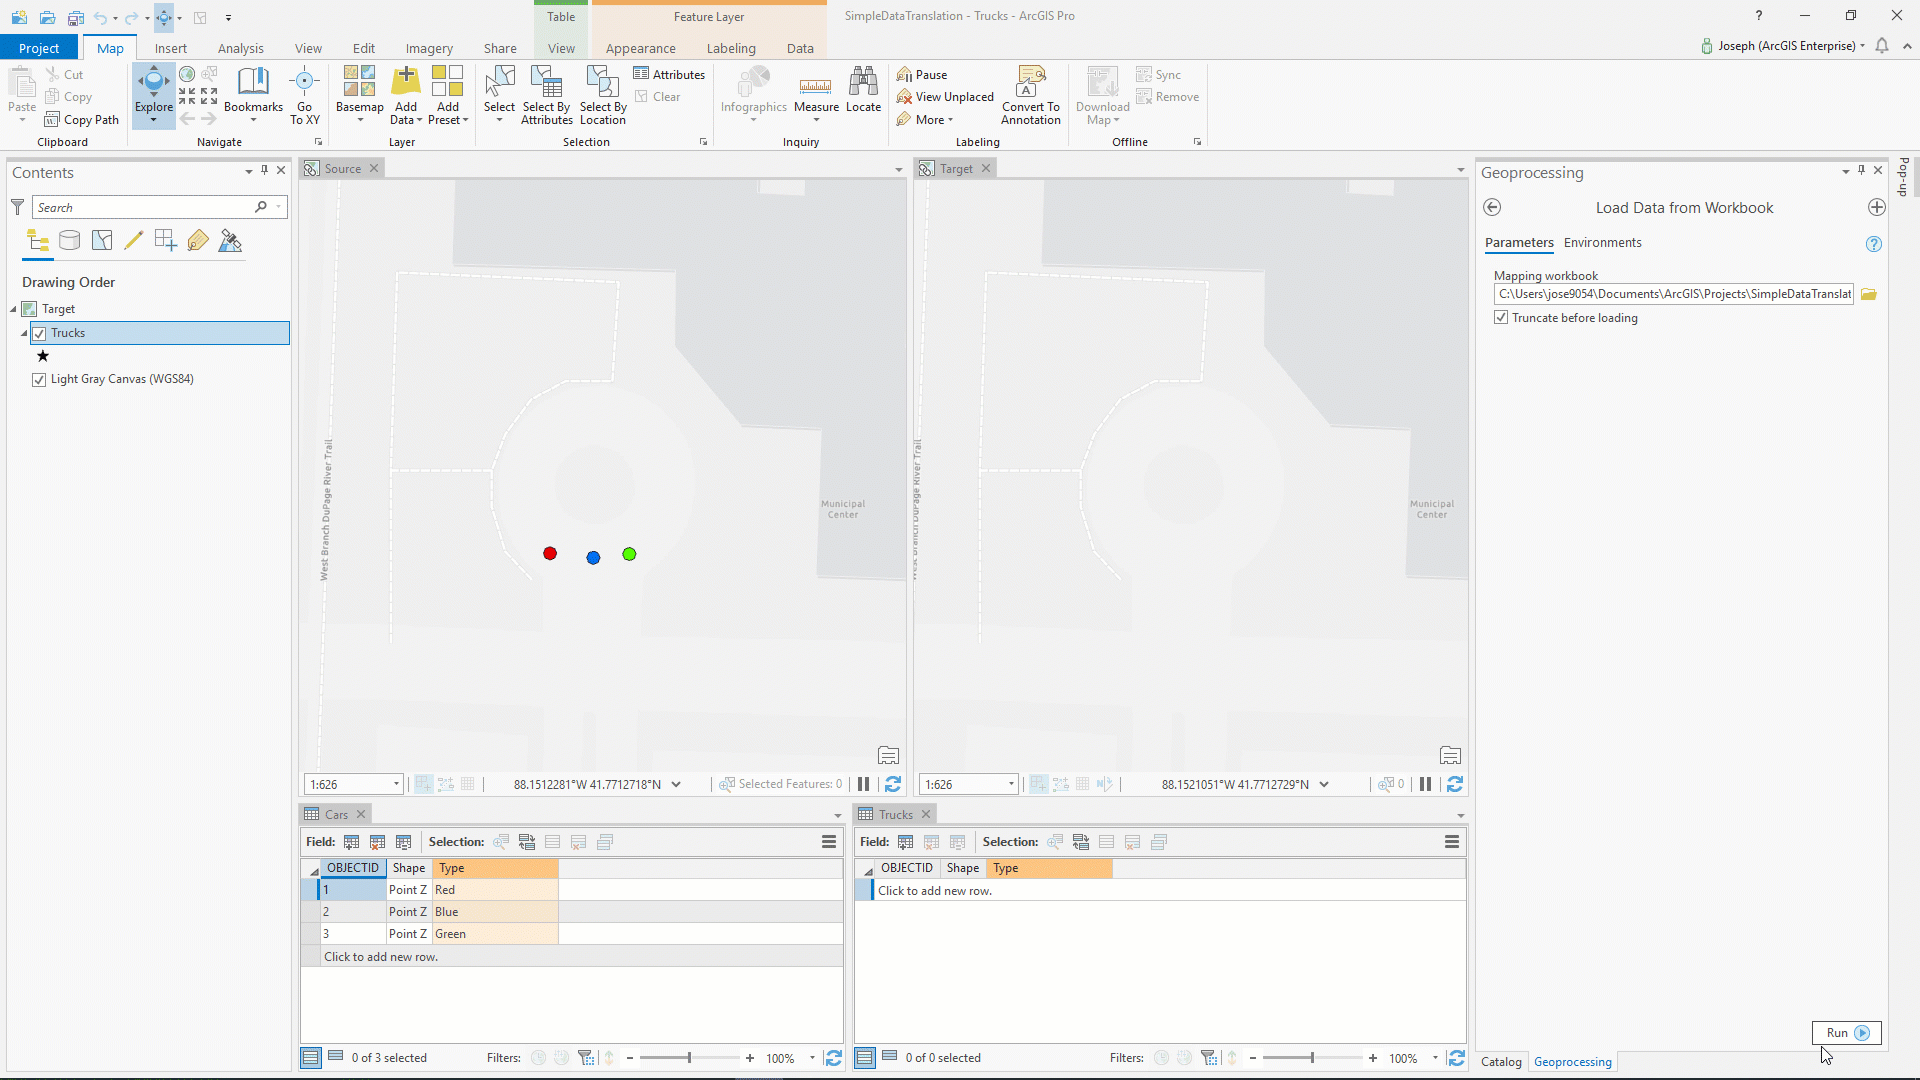This screenshot has height=1080, width=1920.
Task: Open Select By Location
Action: tap(603, 95)
